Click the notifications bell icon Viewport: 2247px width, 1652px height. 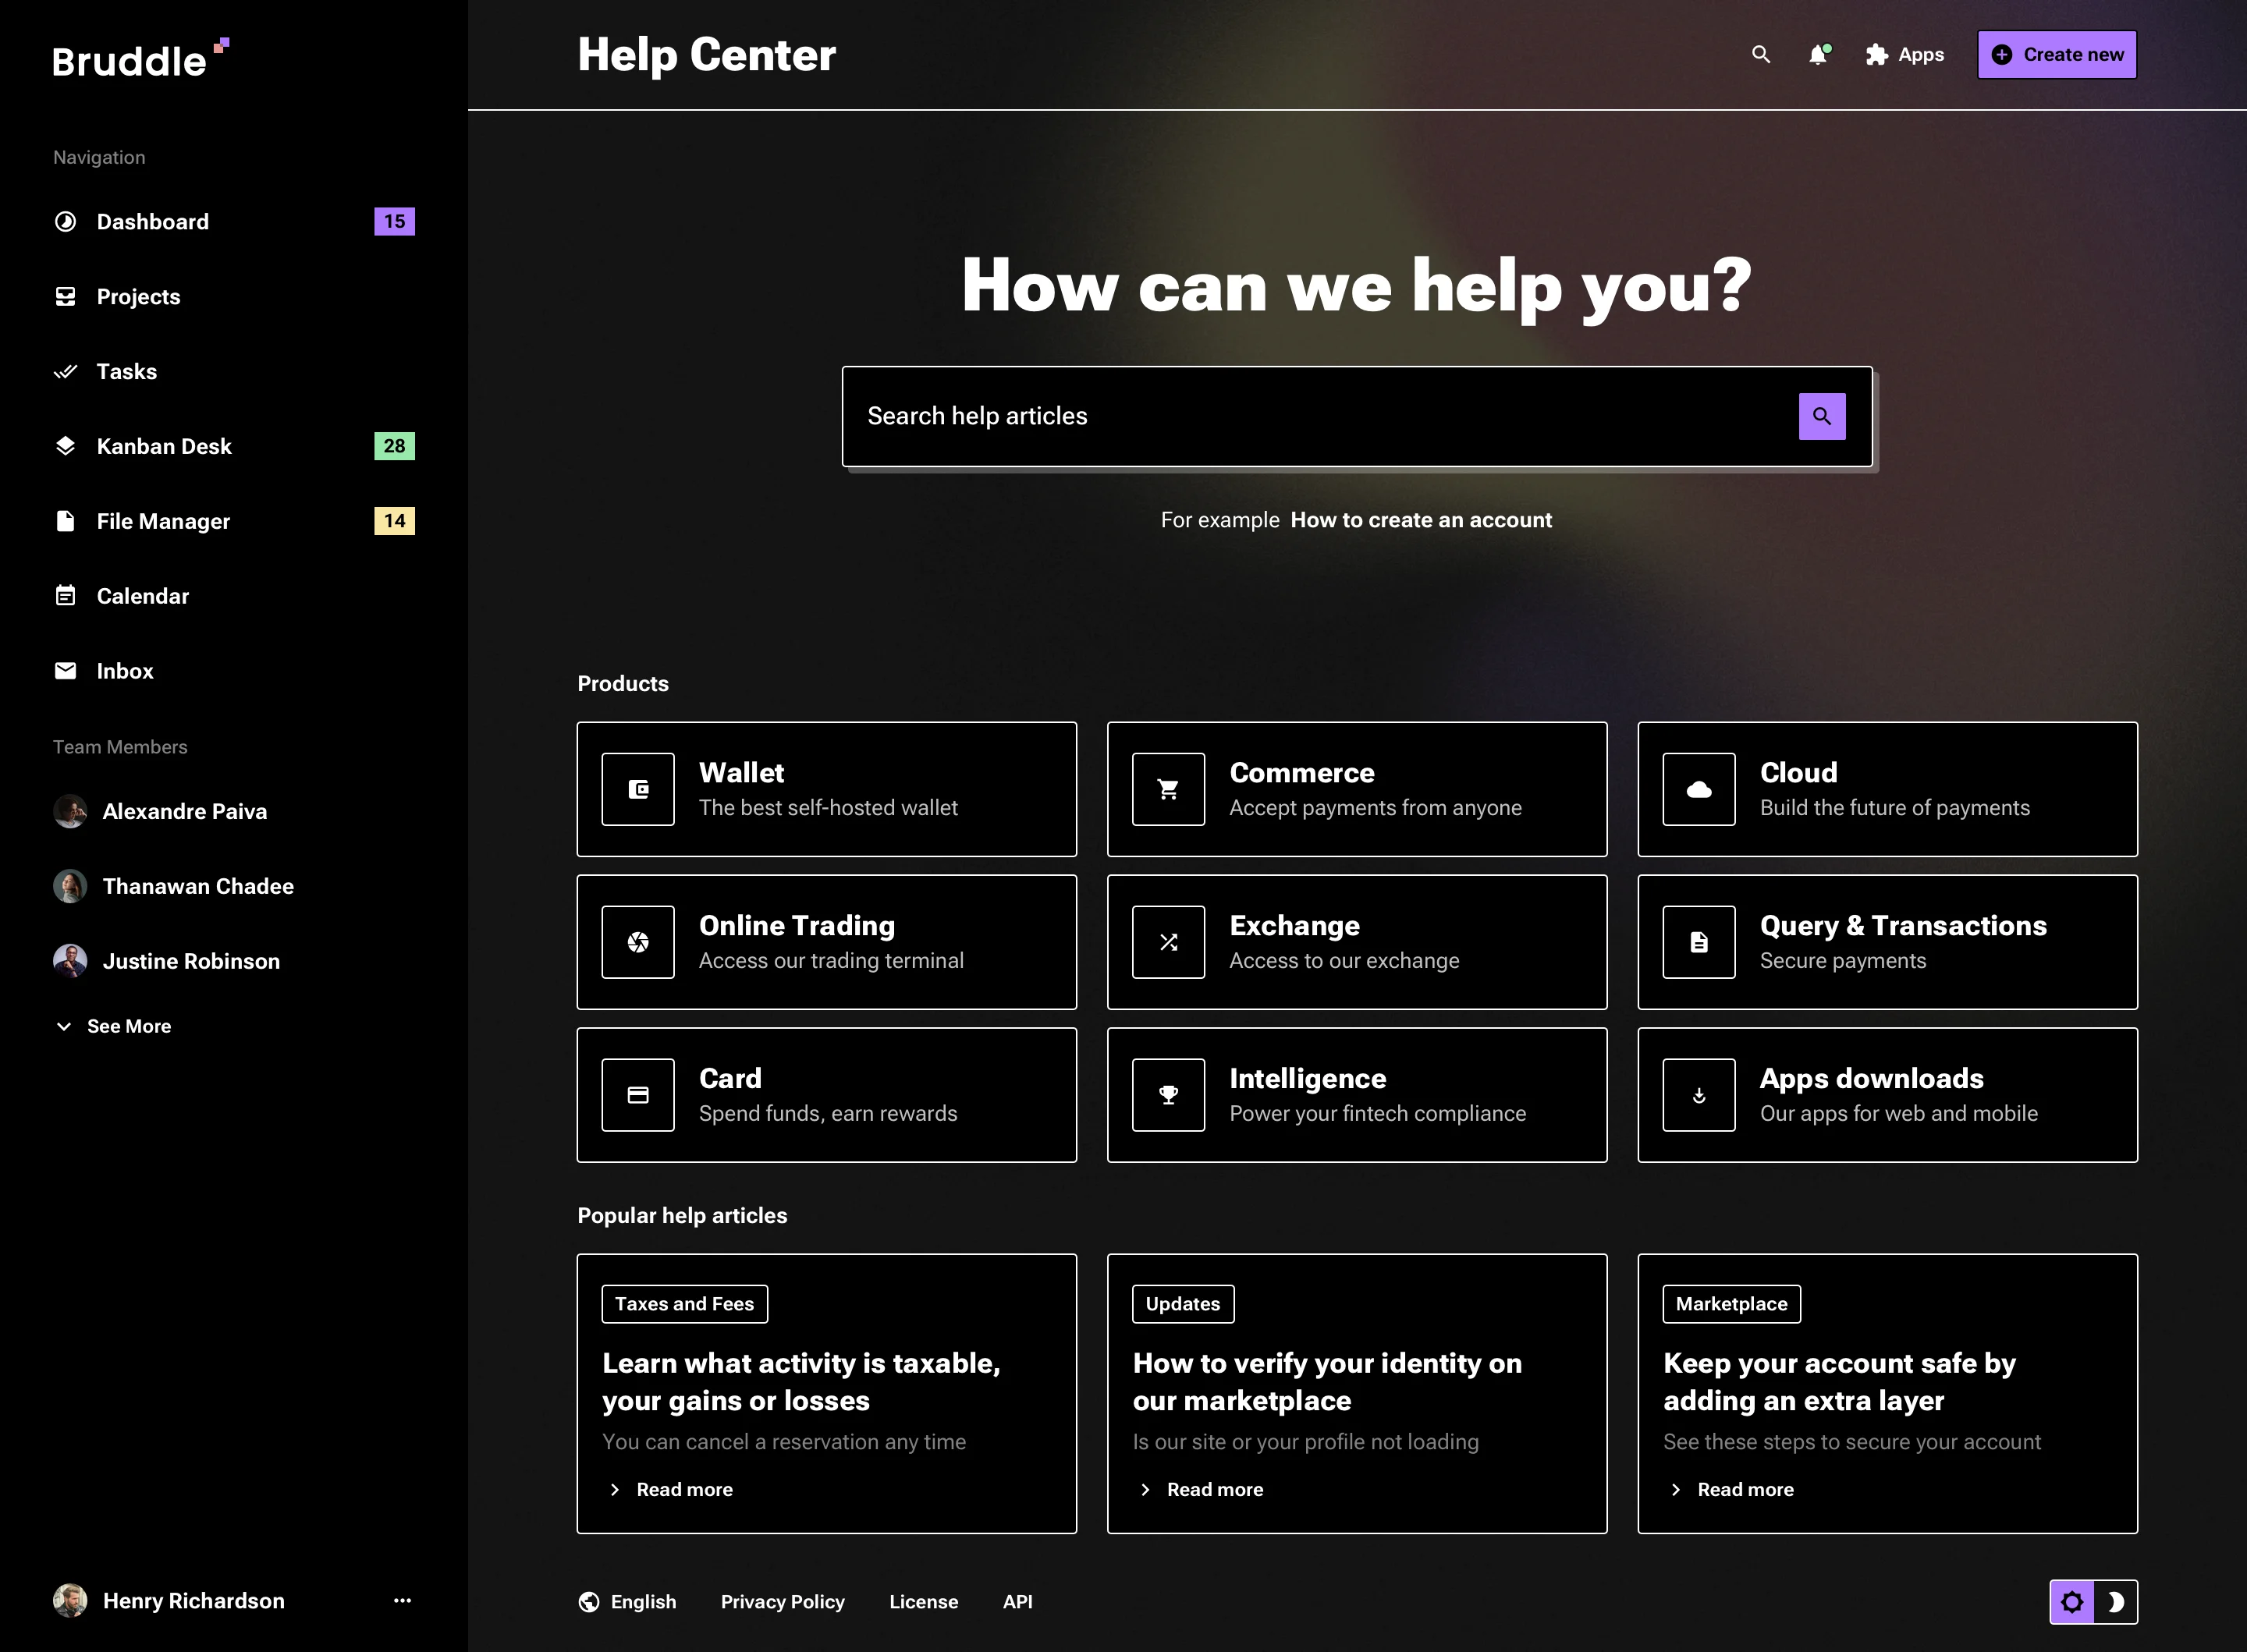(1818, 55)
